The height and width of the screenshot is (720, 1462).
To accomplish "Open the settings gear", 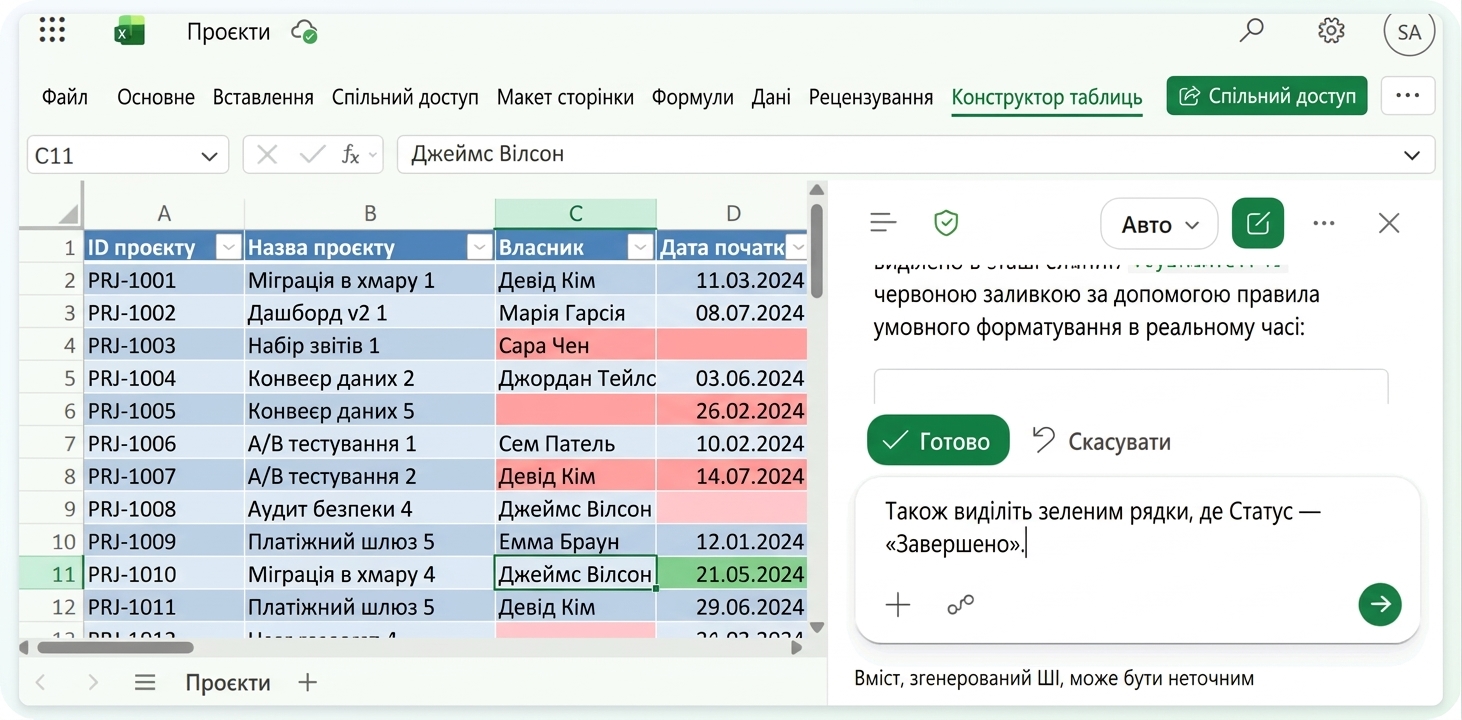I will tap(1331, 31).
